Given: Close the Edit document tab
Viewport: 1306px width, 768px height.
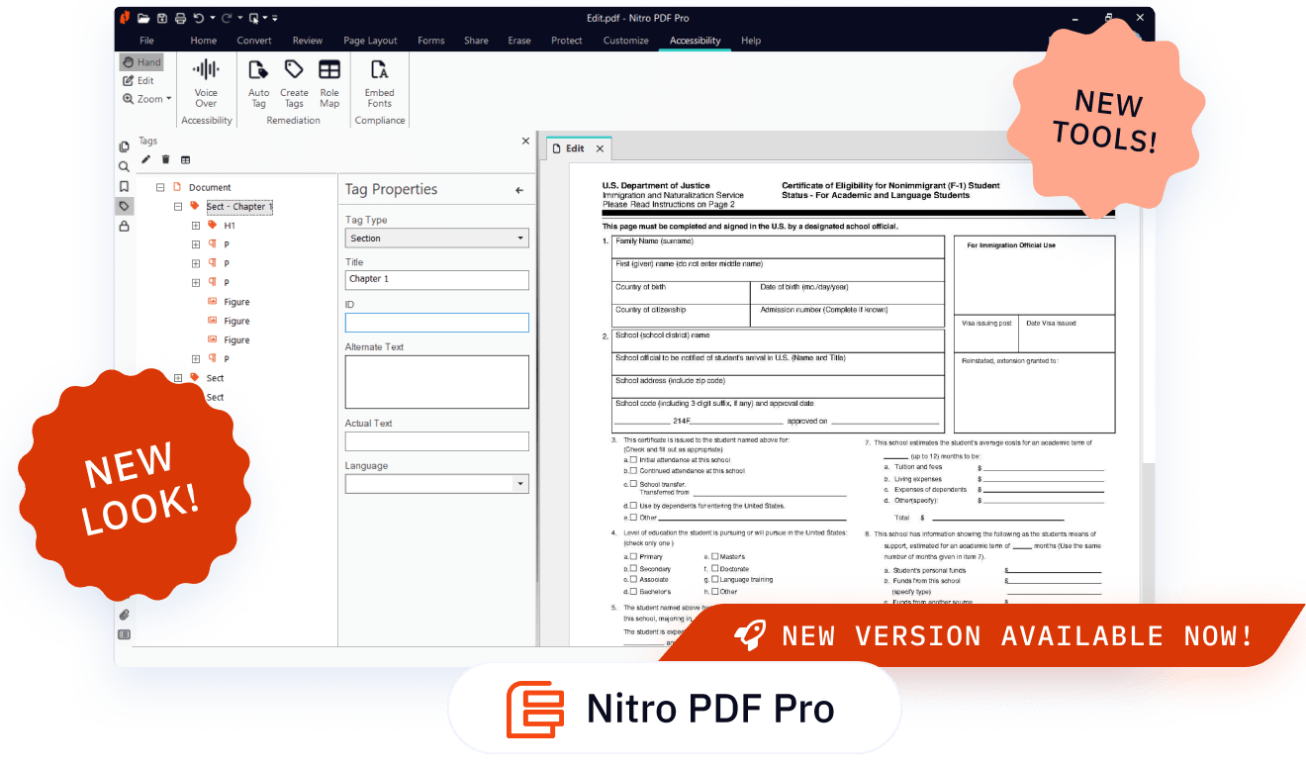Looking at the screenshot, I should tap(600, 148).
